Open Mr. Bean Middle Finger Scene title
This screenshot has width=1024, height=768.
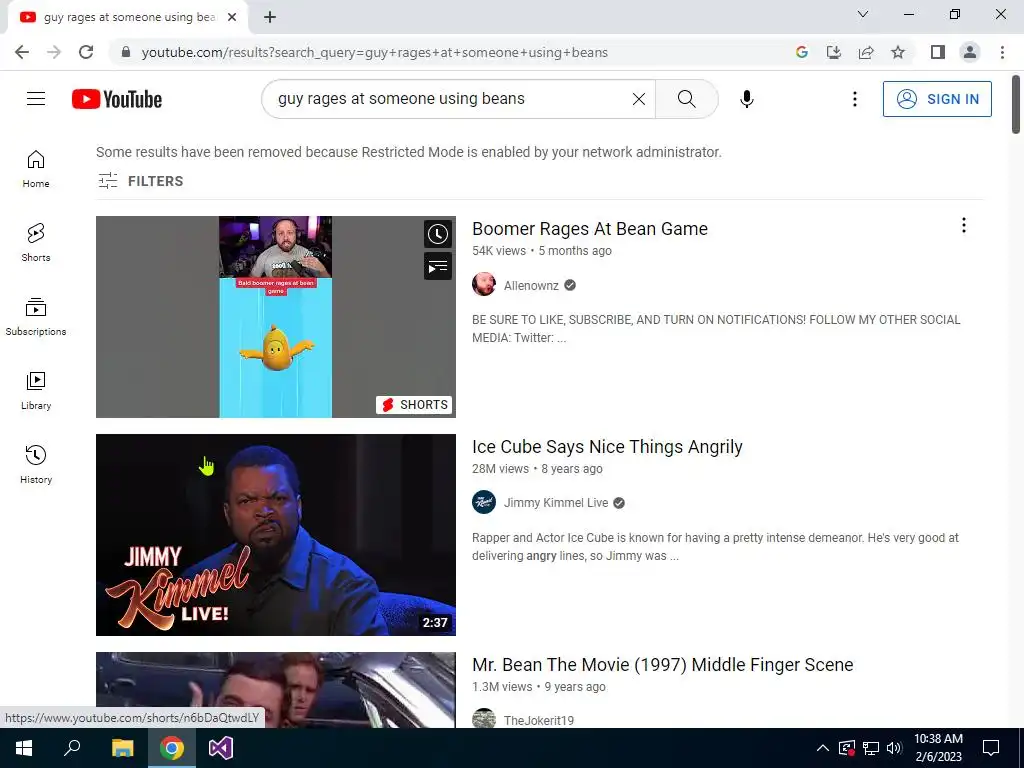[663, 665]
